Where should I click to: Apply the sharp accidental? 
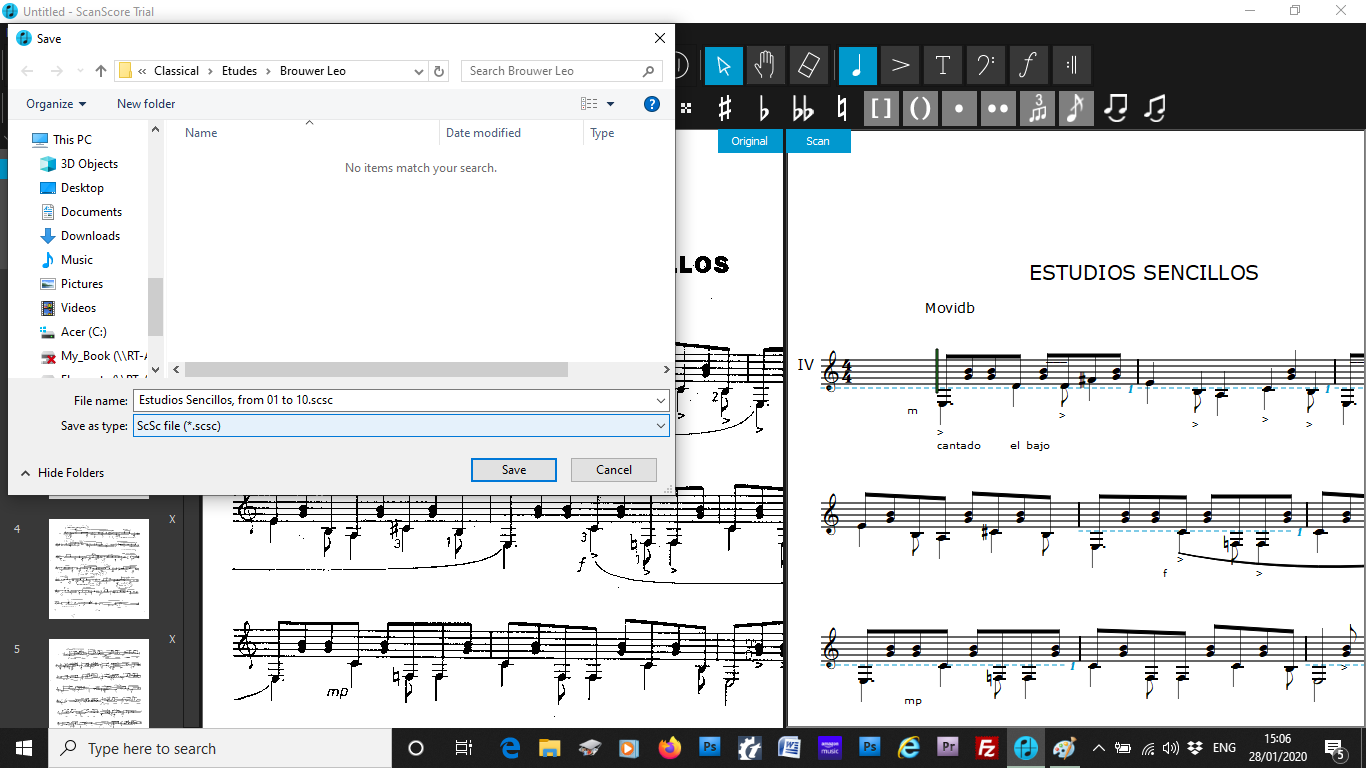[725, 108]
